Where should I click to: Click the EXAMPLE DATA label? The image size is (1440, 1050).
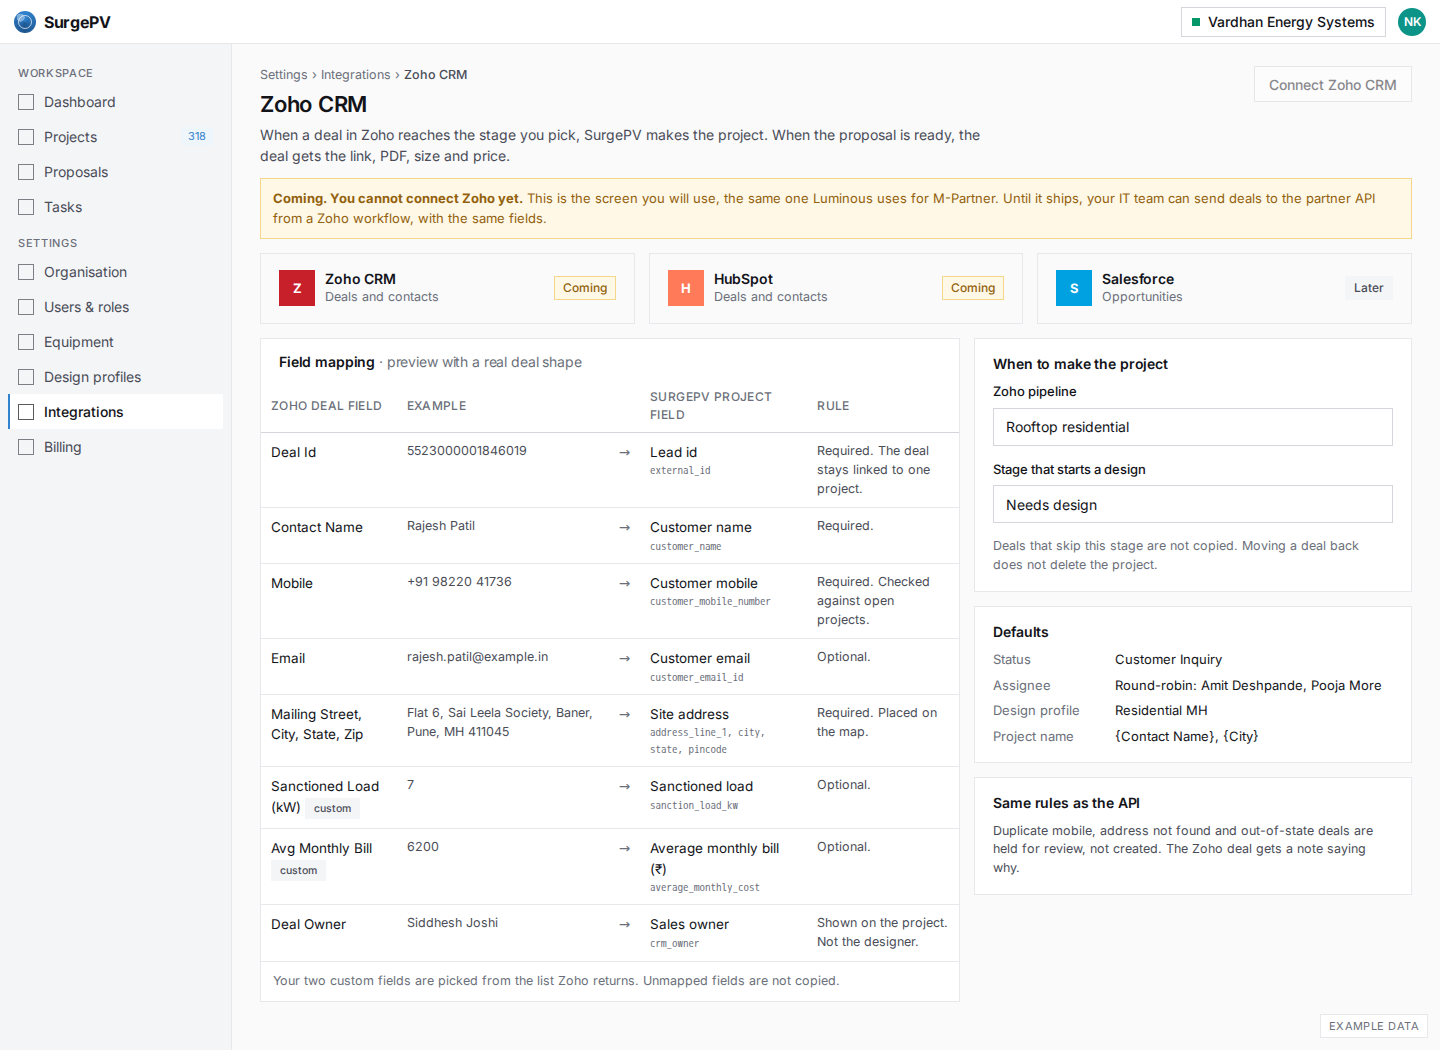(1373, 1026)
